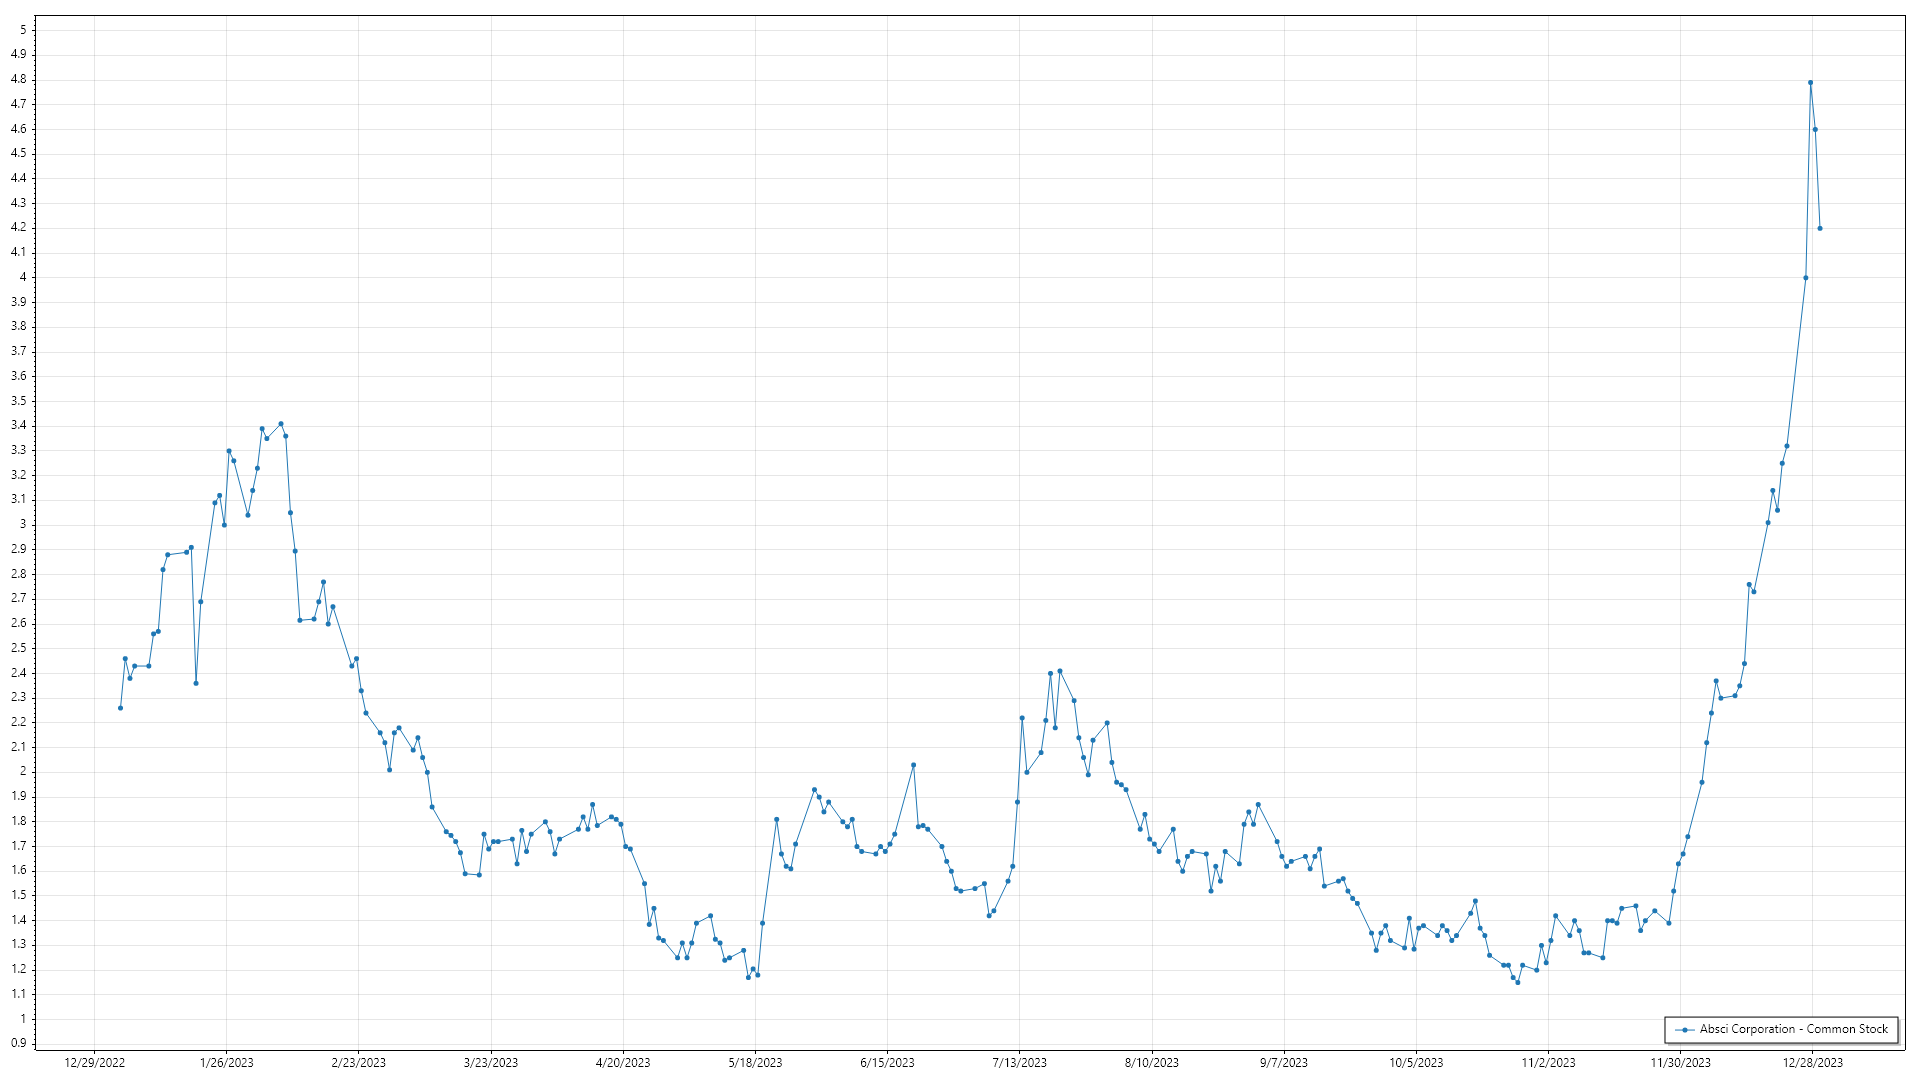1920x1080 pixels.
Task: Click the 1/26/2023 x-axis date label
Action: [x=226, y=1063]
